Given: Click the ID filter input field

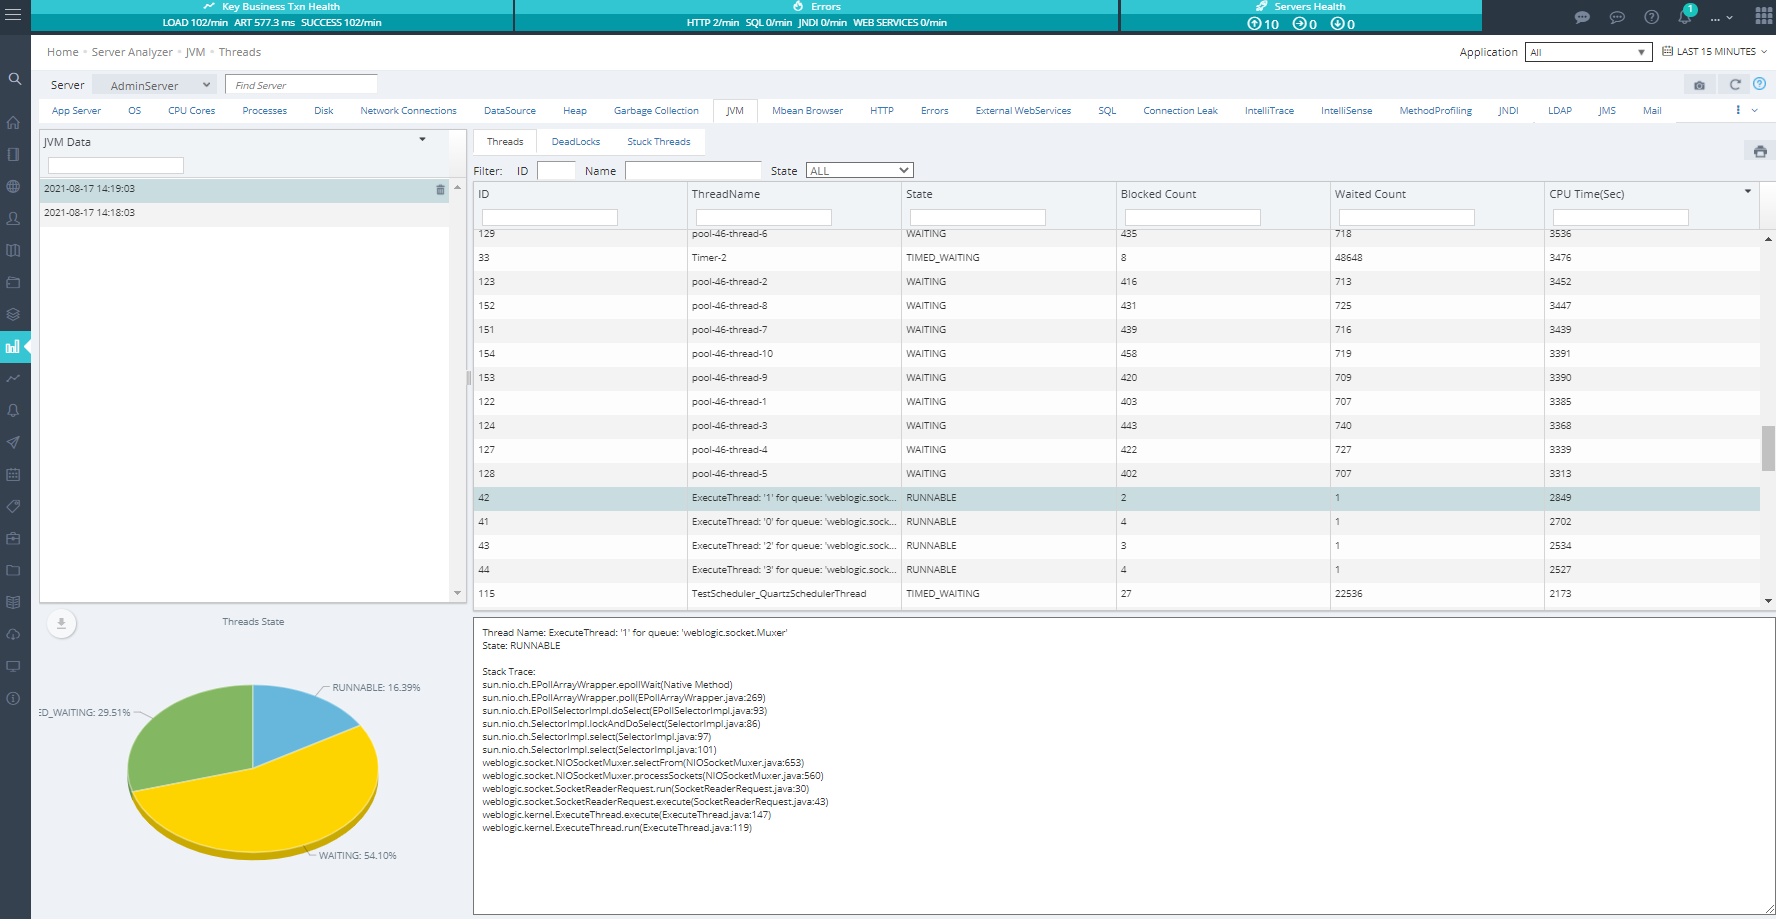Looking at the screenshot, I should point(556,171).
